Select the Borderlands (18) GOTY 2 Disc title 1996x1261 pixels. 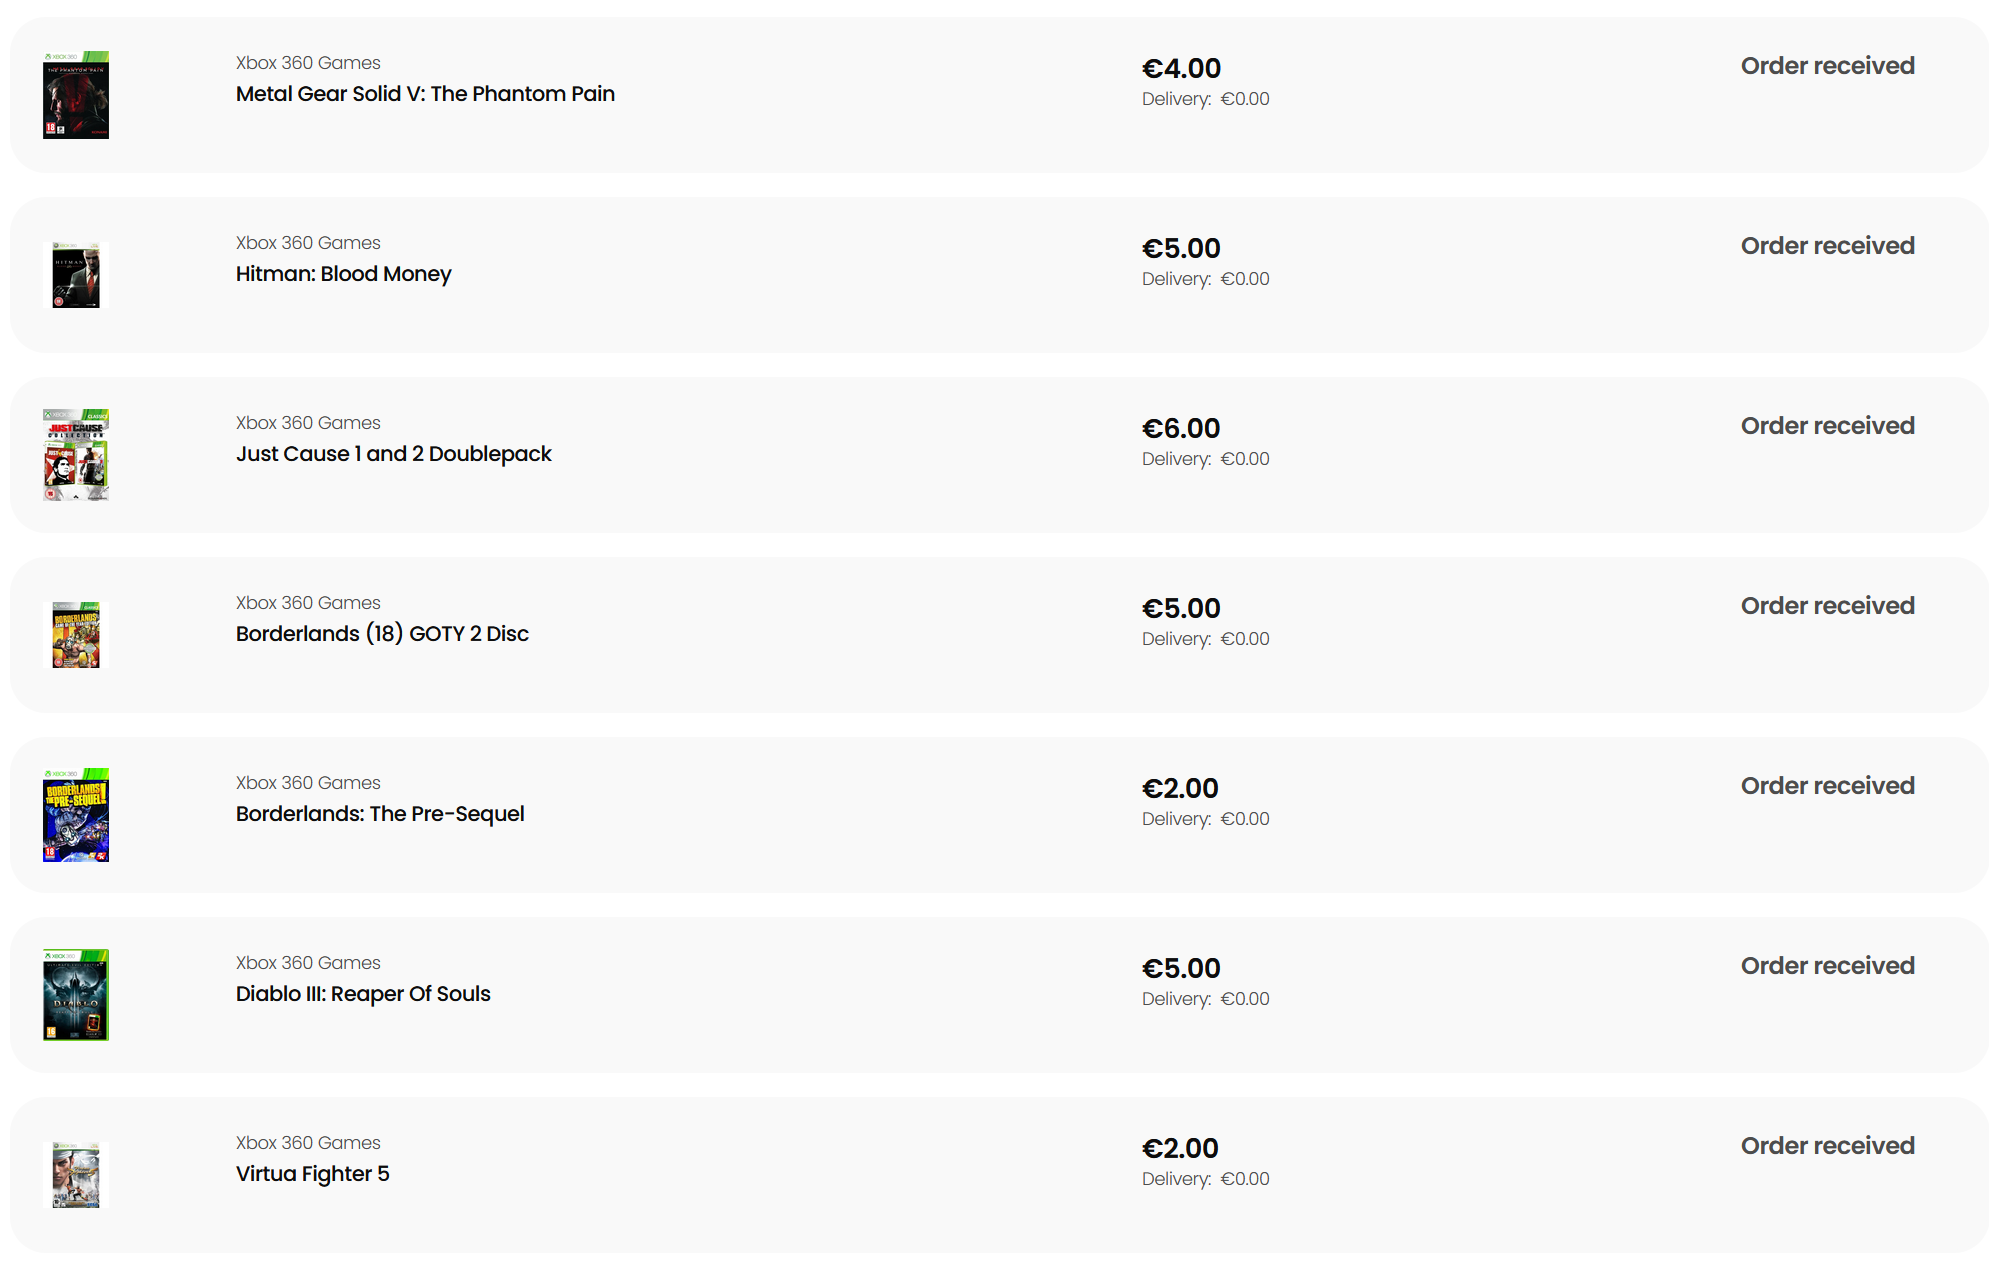(x=382, y=634)
